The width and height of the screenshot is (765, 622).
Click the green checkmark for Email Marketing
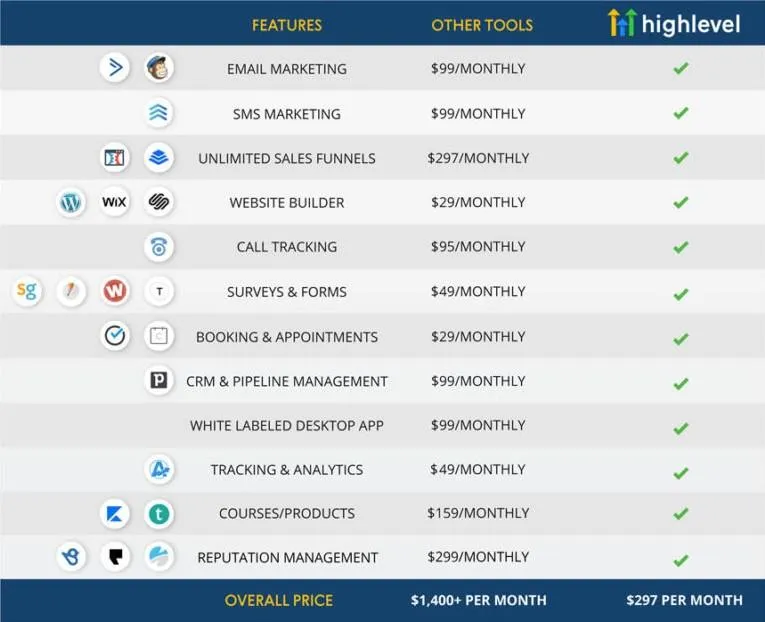click(x=681, y=68)
